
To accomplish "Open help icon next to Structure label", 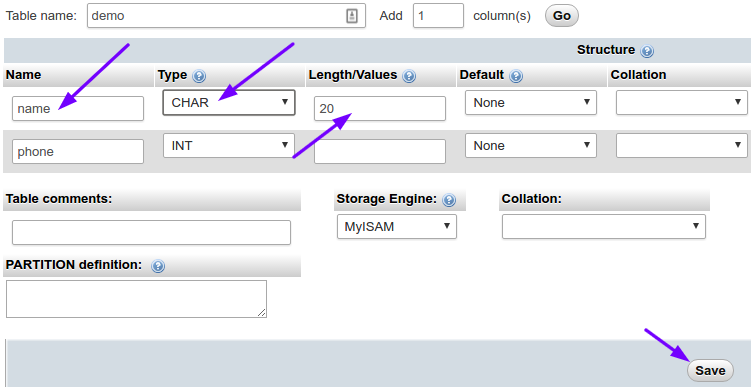I will pyautogui.click(x=647, y=51).
